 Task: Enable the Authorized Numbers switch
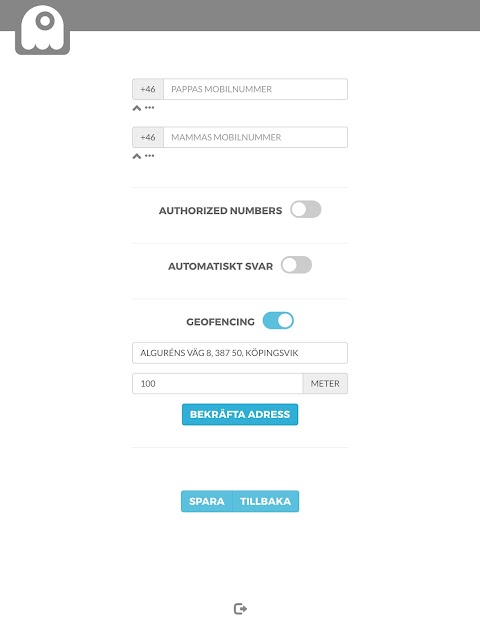(306, 209)
